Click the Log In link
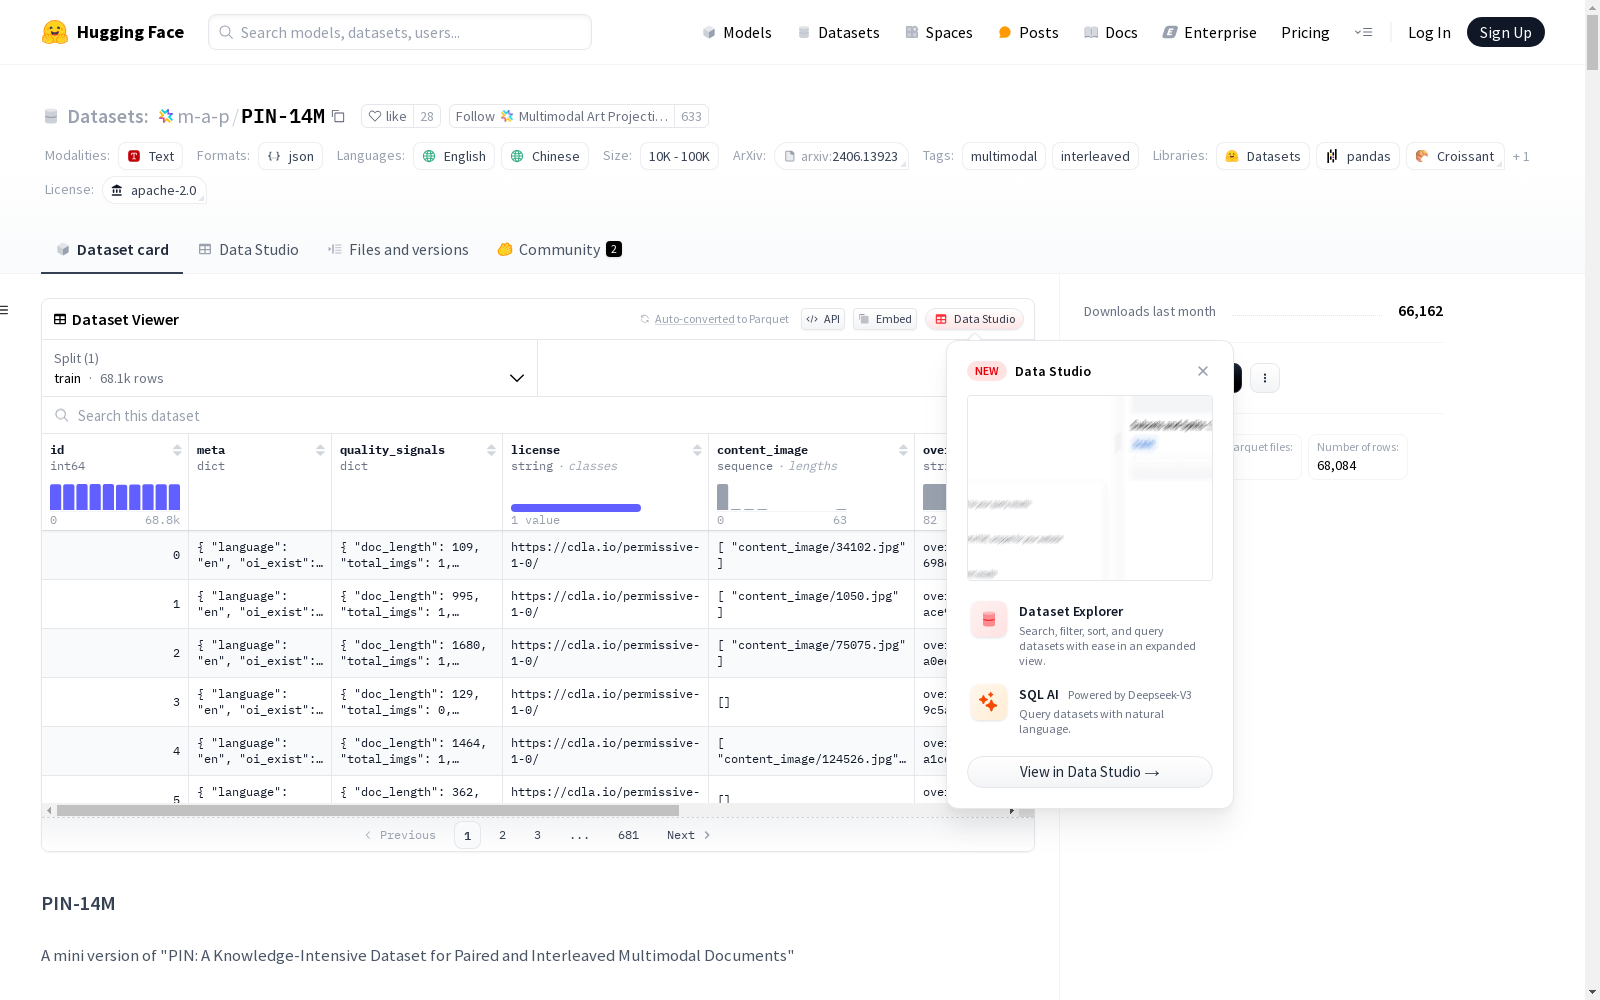Viewport: 1600px width, 1000px height. 1429,32
